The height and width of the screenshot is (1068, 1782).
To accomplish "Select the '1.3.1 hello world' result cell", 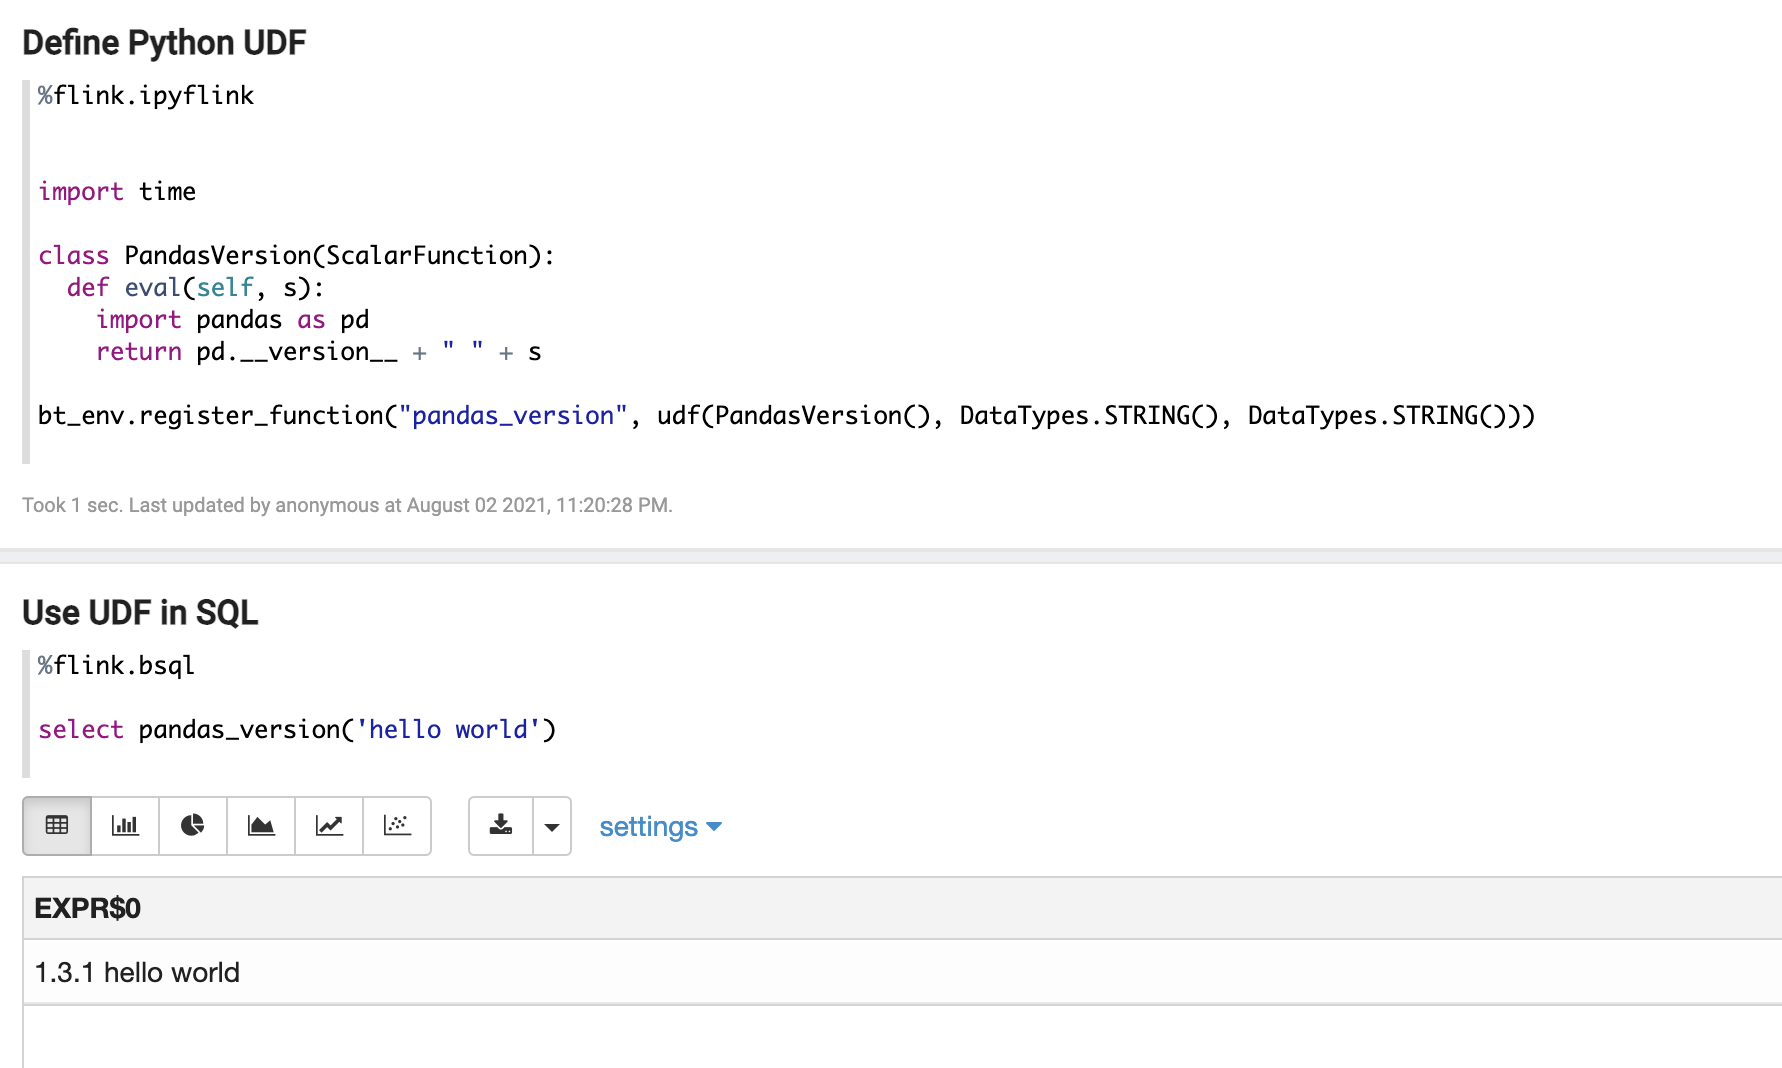I will click(x=138, y=972).
